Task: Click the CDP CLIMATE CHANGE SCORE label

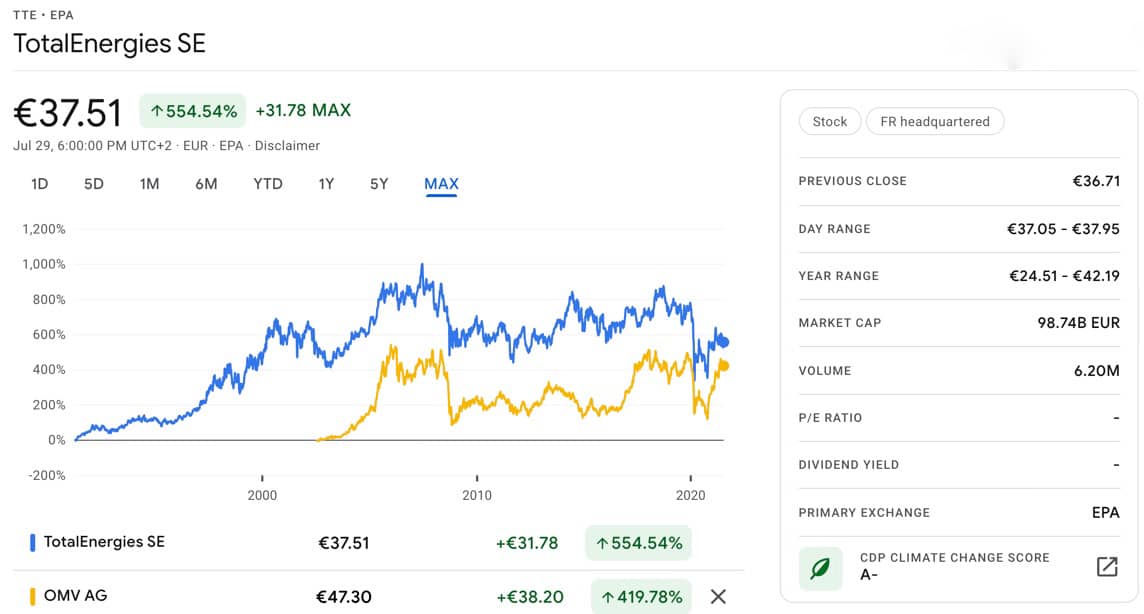Action: [x=954, y=558]
